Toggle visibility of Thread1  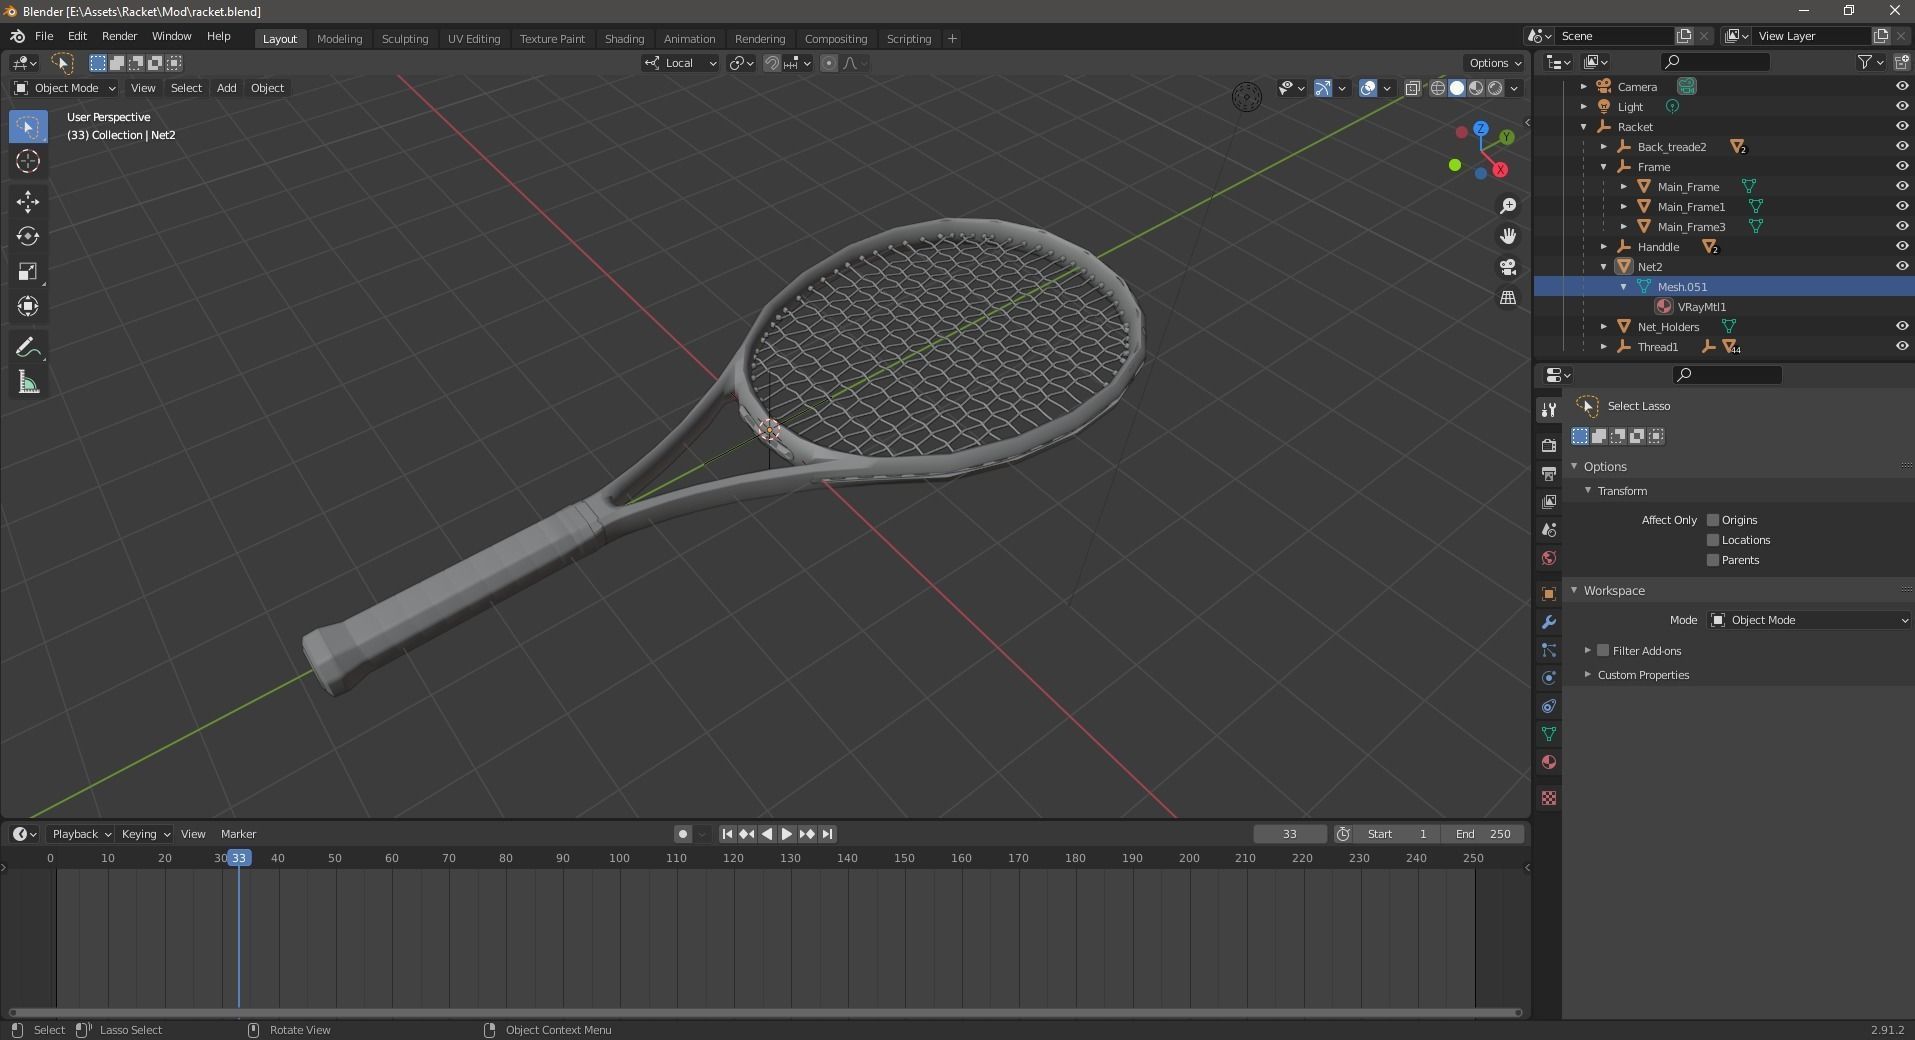tap(1902, 346)
